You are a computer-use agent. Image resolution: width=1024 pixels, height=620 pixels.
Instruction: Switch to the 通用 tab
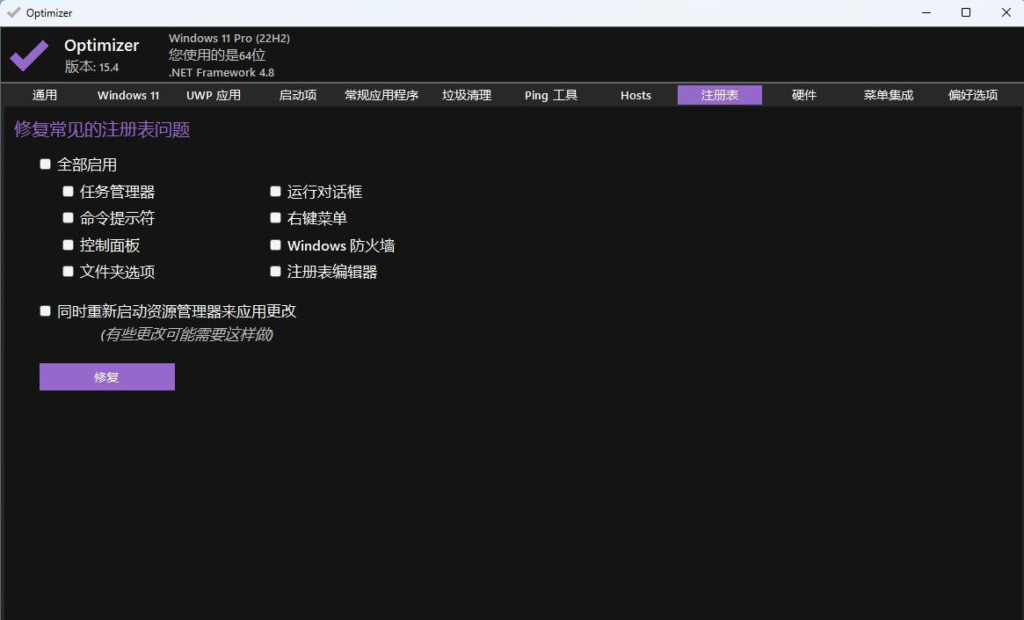pos(44,95)
